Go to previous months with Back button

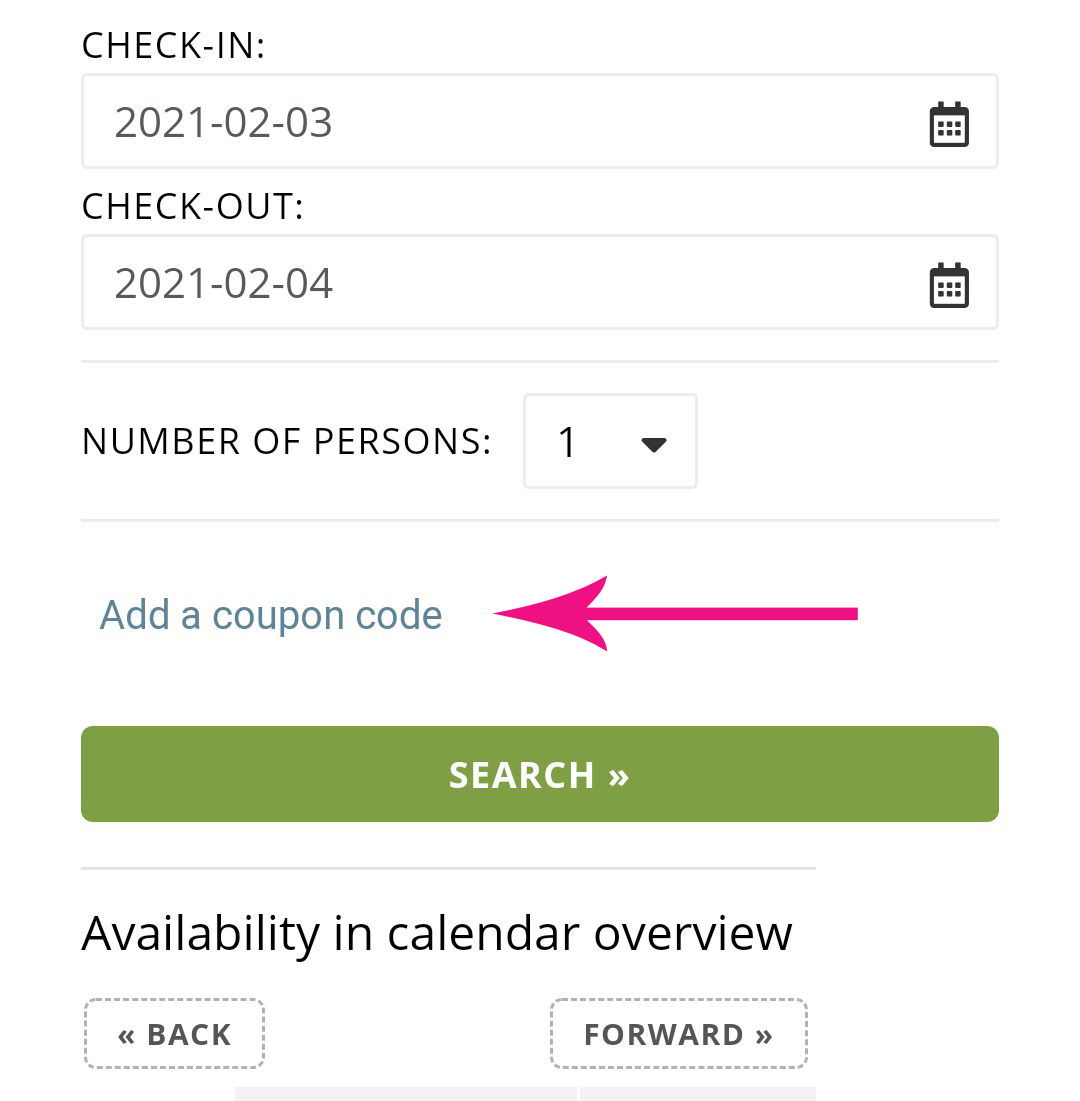click(x=174, y=1034)
